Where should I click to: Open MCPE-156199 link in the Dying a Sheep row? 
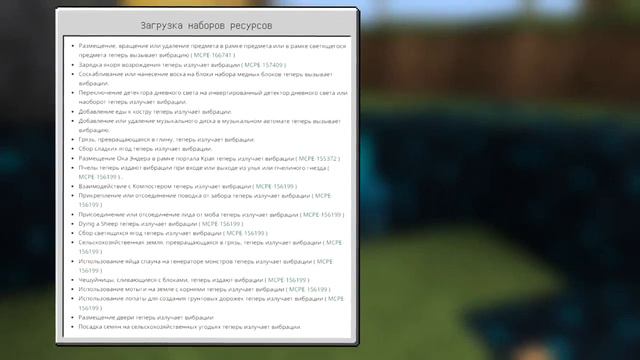tap(221, 224)
